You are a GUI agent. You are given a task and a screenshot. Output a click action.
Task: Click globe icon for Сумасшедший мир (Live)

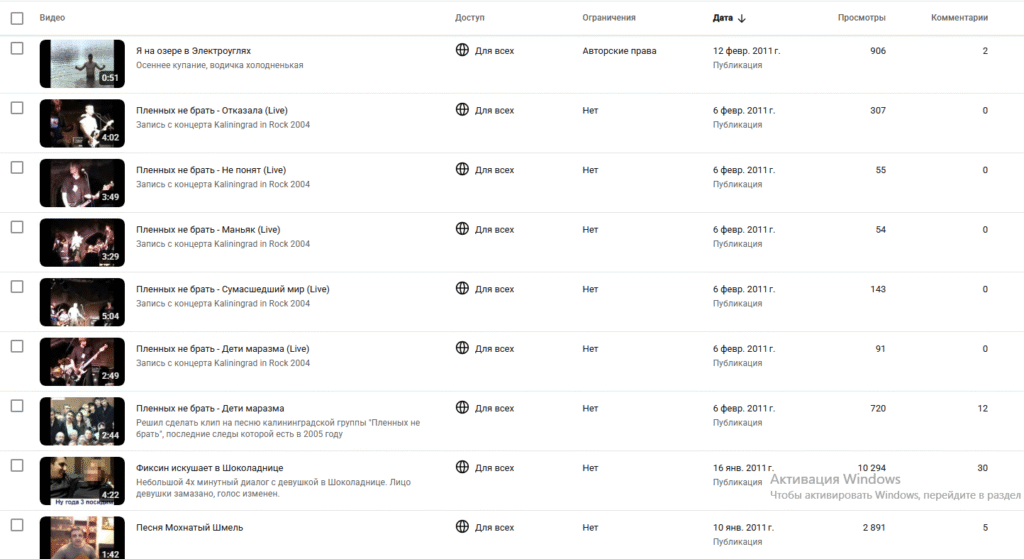(462, 288)
